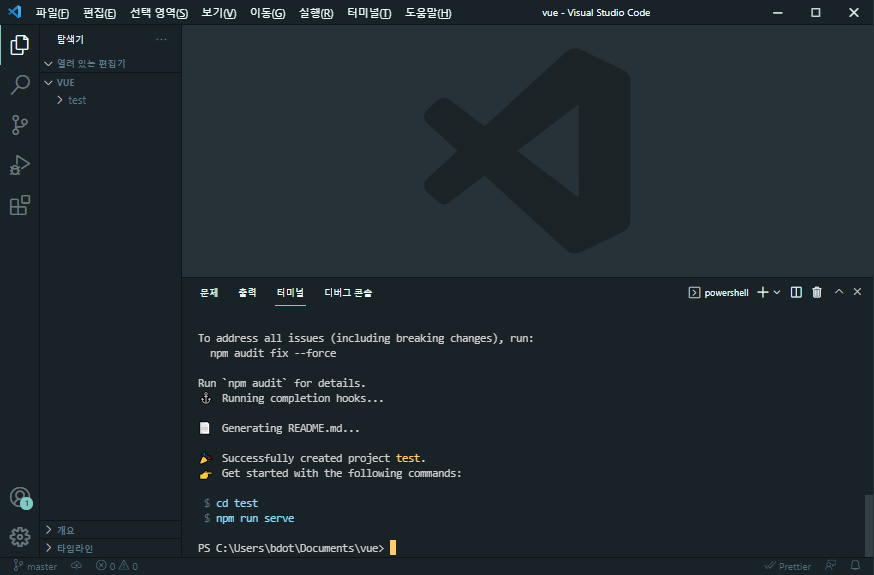Close the bottom panel
Image resolution: width=874 pixels, height=575 pixels.
click(857, 291)
